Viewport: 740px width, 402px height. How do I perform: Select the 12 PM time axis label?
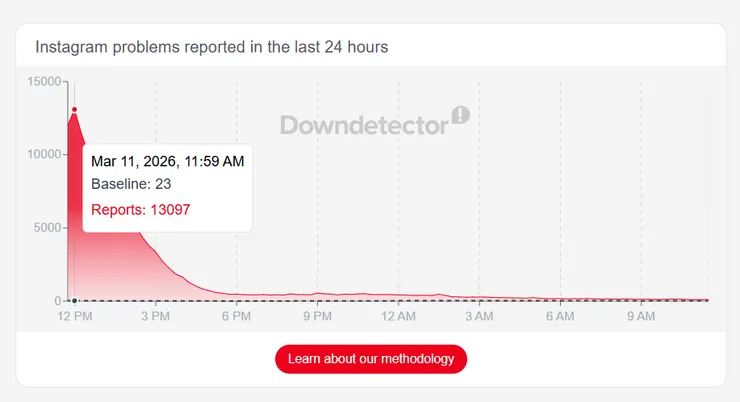click(x=74, y=317)
